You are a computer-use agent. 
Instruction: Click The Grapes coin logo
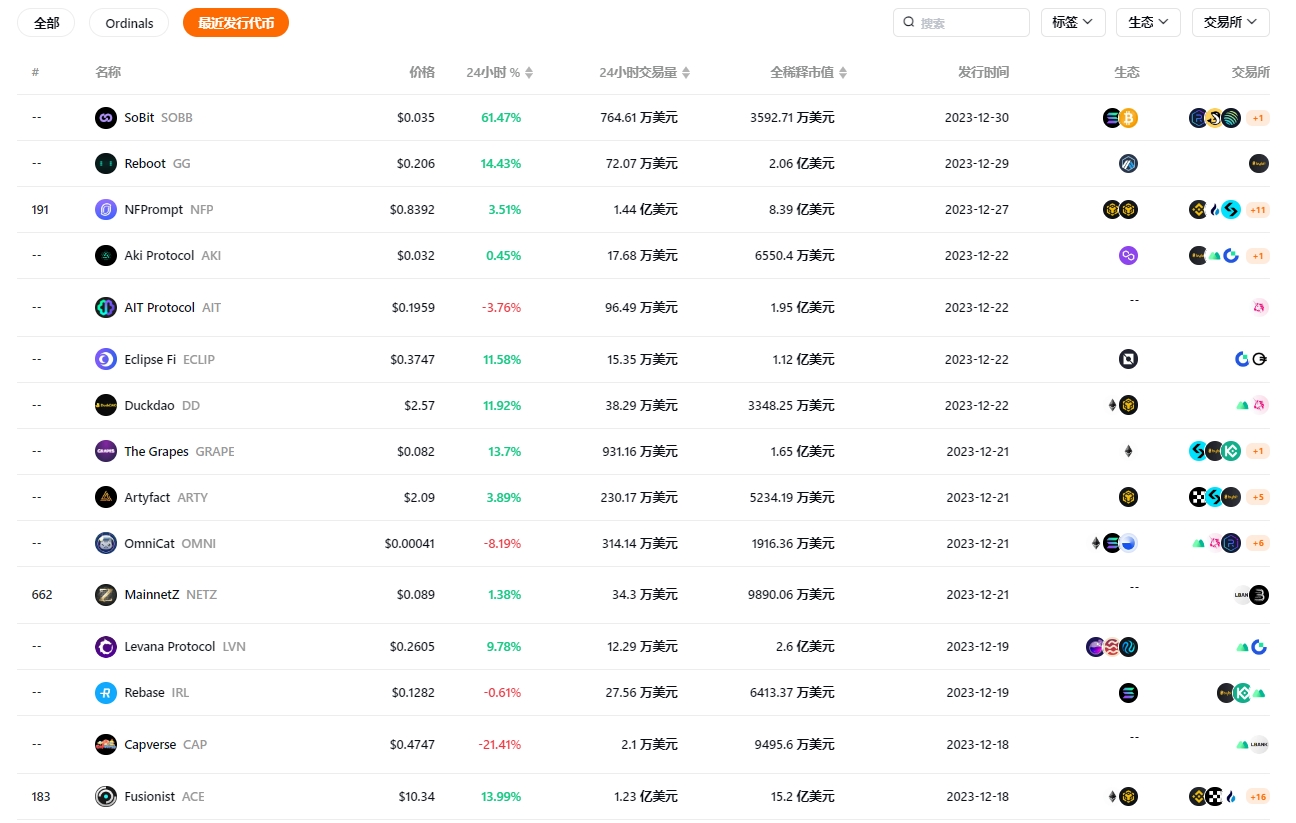[106, 452]
